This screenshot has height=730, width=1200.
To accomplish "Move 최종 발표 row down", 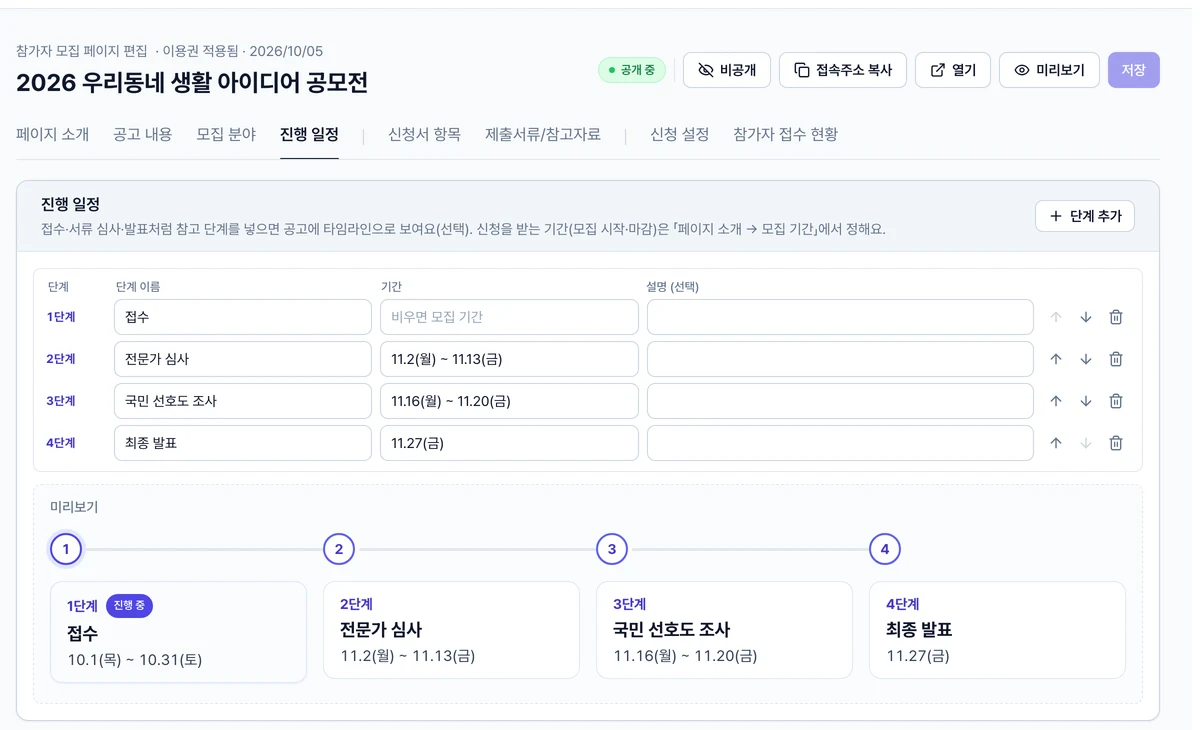I will [1086, 443].
